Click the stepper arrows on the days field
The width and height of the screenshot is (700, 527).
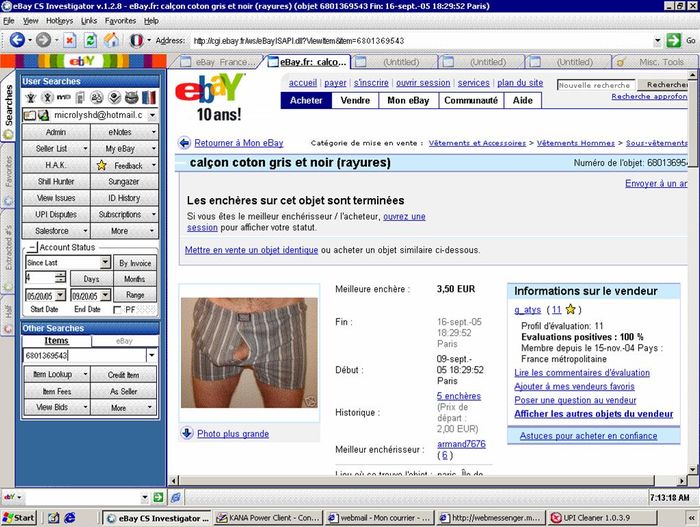click(x=60, y=278)
